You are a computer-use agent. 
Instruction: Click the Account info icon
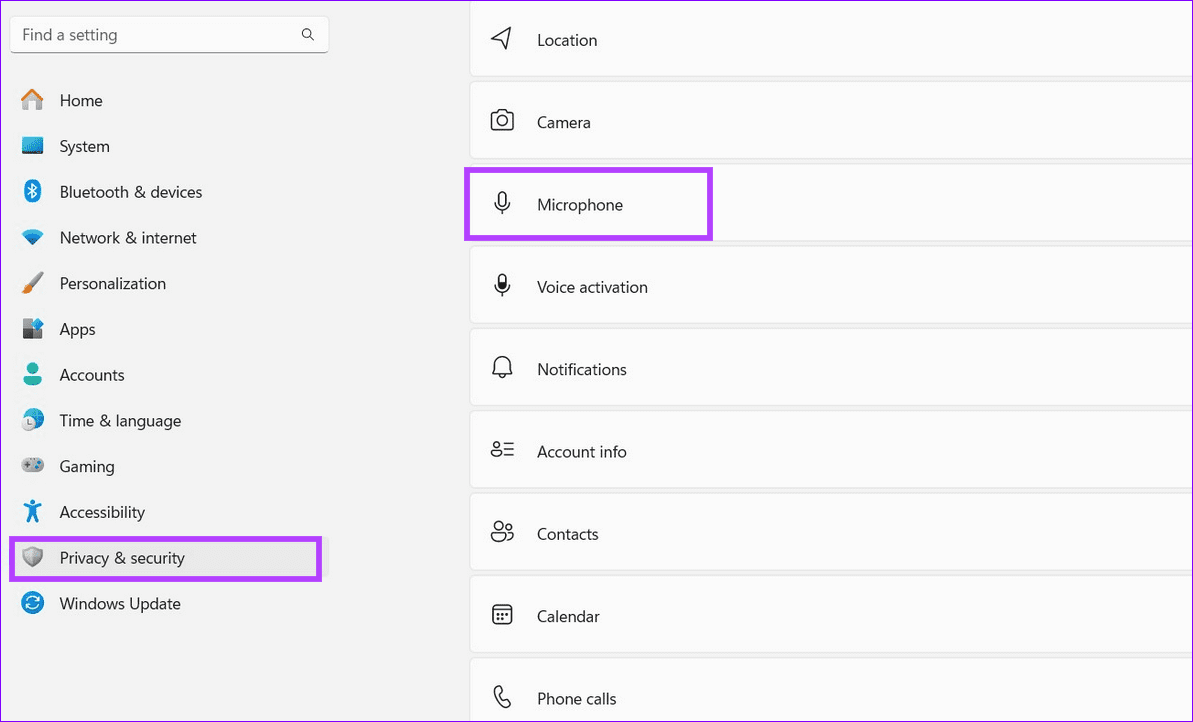[502, 451]
